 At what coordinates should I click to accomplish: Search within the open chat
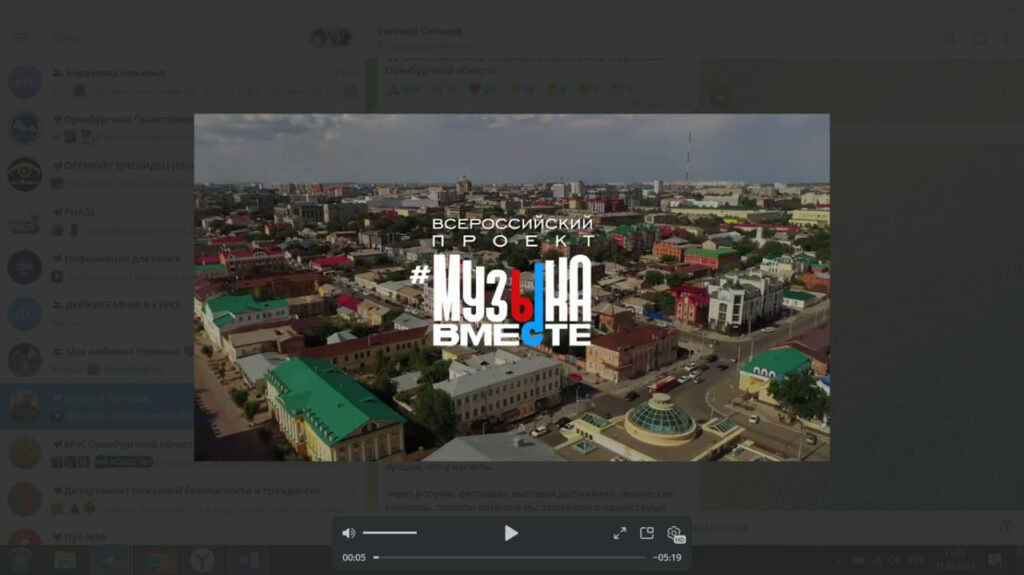point(949,39)
